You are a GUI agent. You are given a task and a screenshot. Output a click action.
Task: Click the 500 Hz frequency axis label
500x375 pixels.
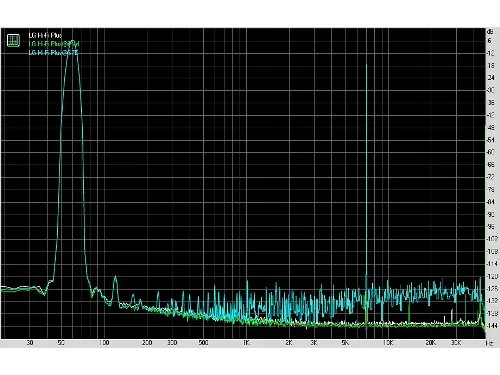pos(203,343)
